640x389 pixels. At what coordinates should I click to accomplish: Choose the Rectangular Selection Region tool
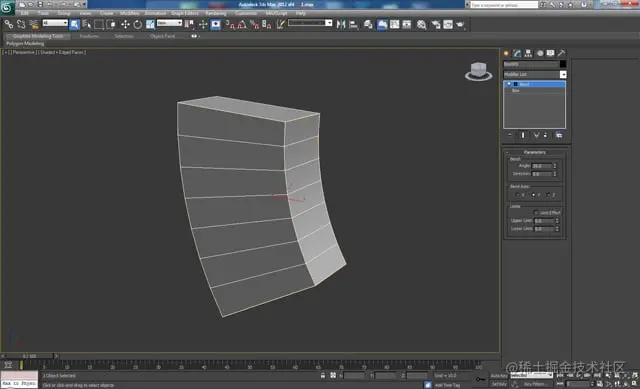(99, 24)
